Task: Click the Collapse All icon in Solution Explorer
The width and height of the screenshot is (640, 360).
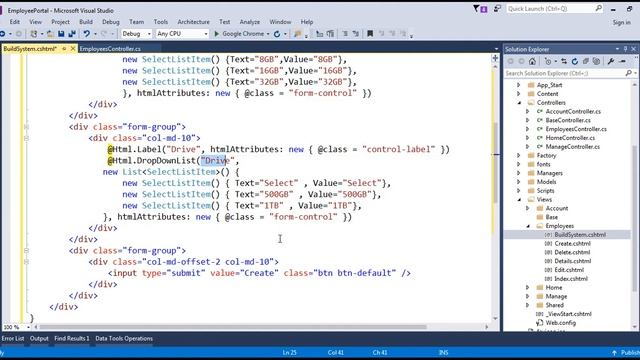Action: (x=586, y=61)
